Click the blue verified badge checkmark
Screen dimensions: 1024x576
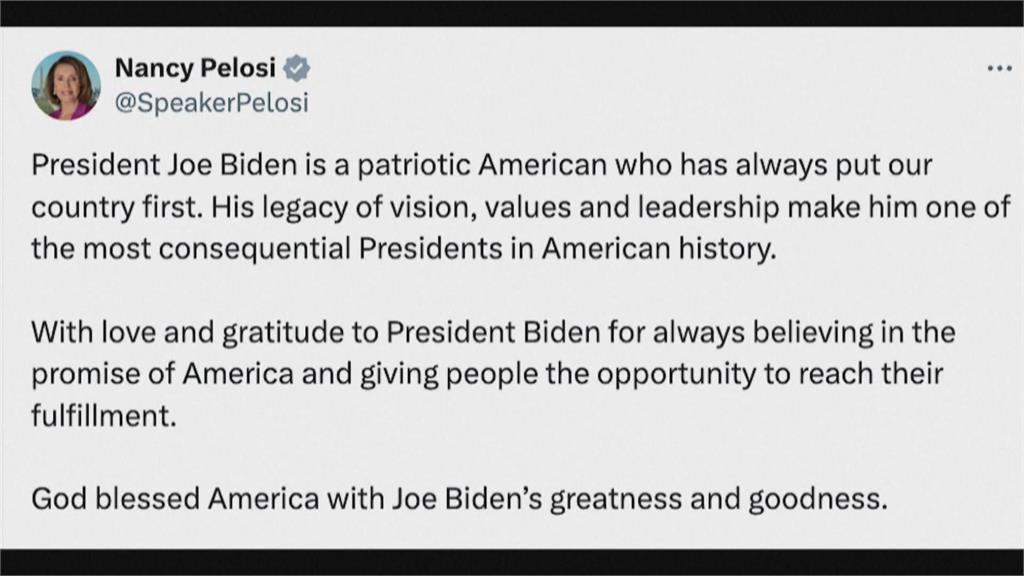[x=296, y=68]
